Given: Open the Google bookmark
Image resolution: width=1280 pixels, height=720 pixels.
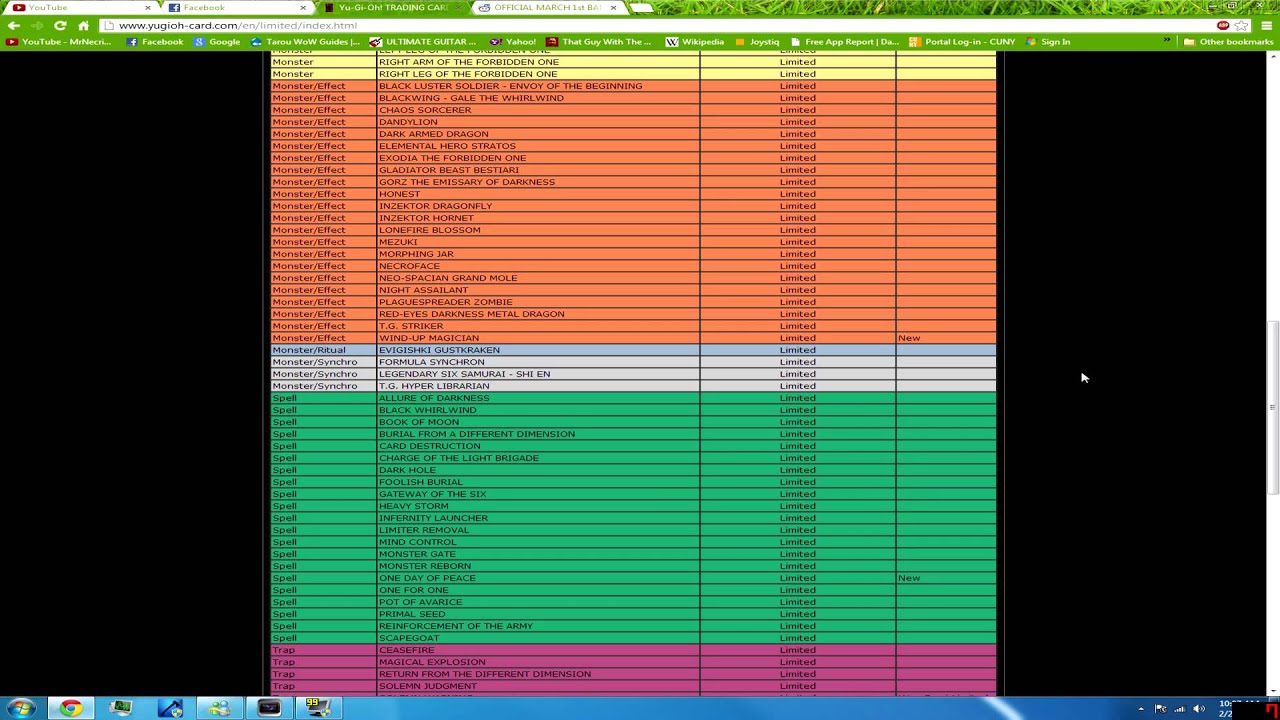Looking at the screenshot, I should click(x=217, y=42).
